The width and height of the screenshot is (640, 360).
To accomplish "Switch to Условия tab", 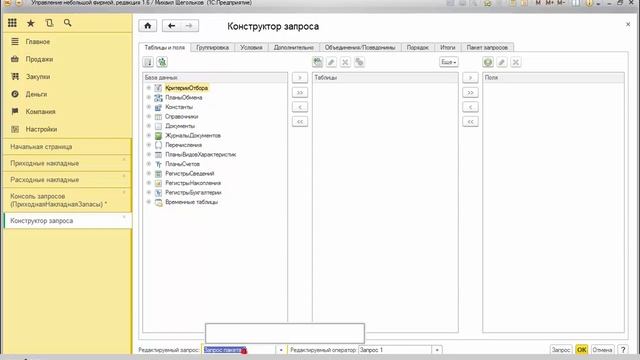I will [251, 47].
